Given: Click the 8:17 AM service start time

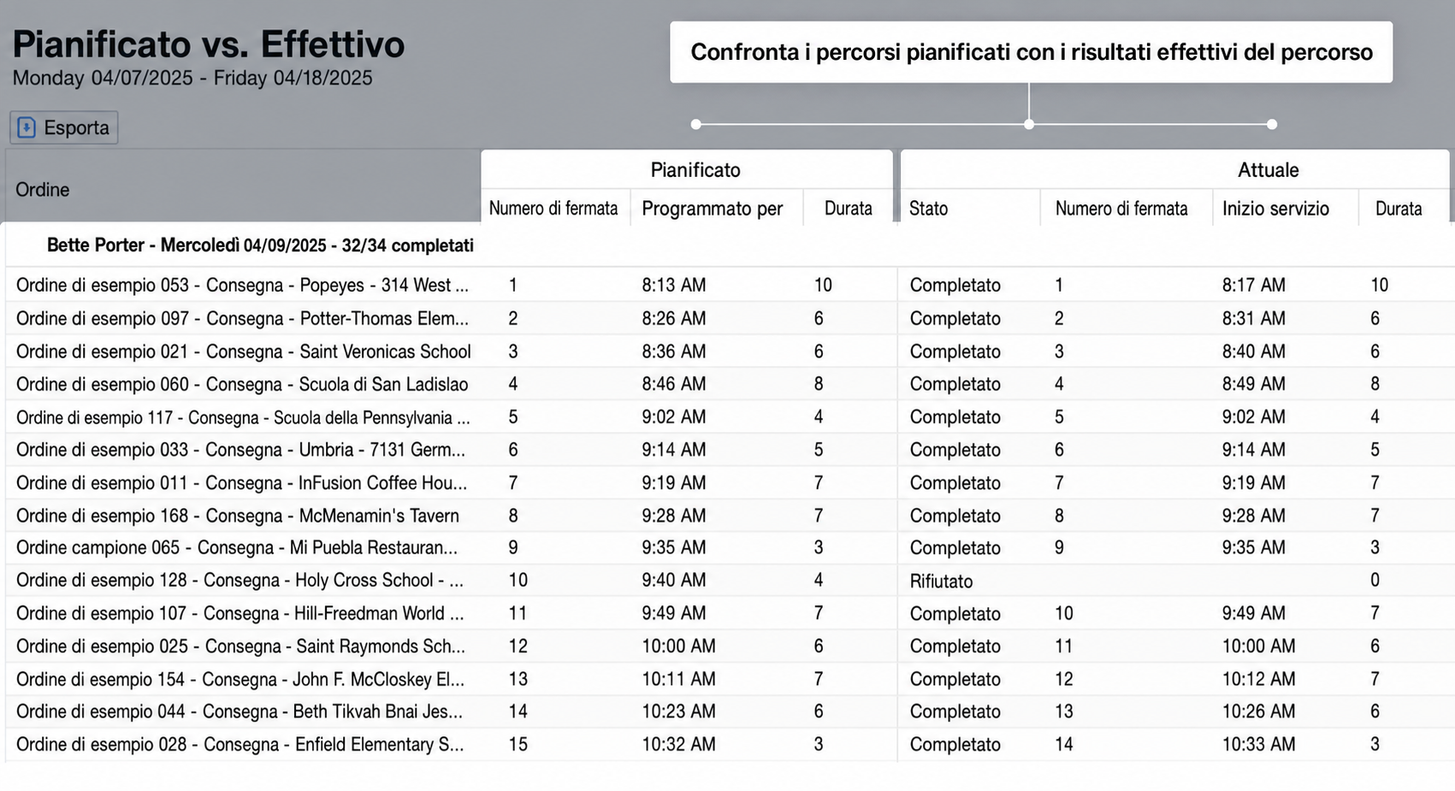Looking at the screenshot, I should [1254, 285].
